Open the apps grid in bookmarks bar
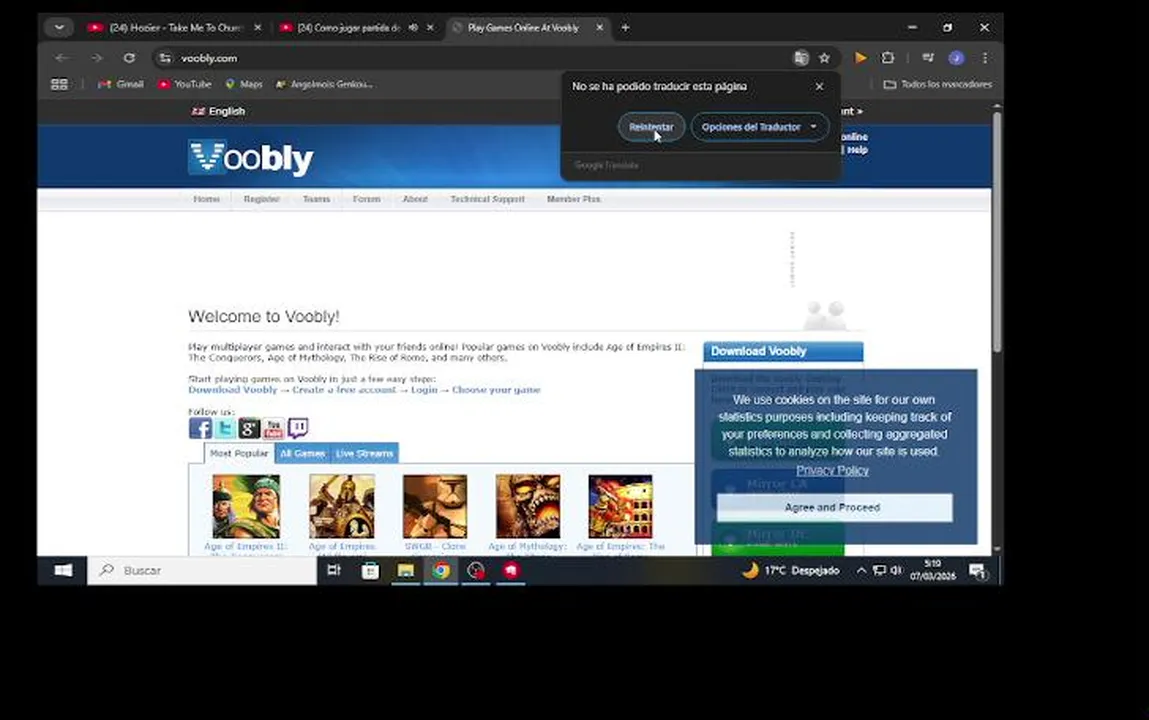The image size is (1149, 720). (59, 84)
